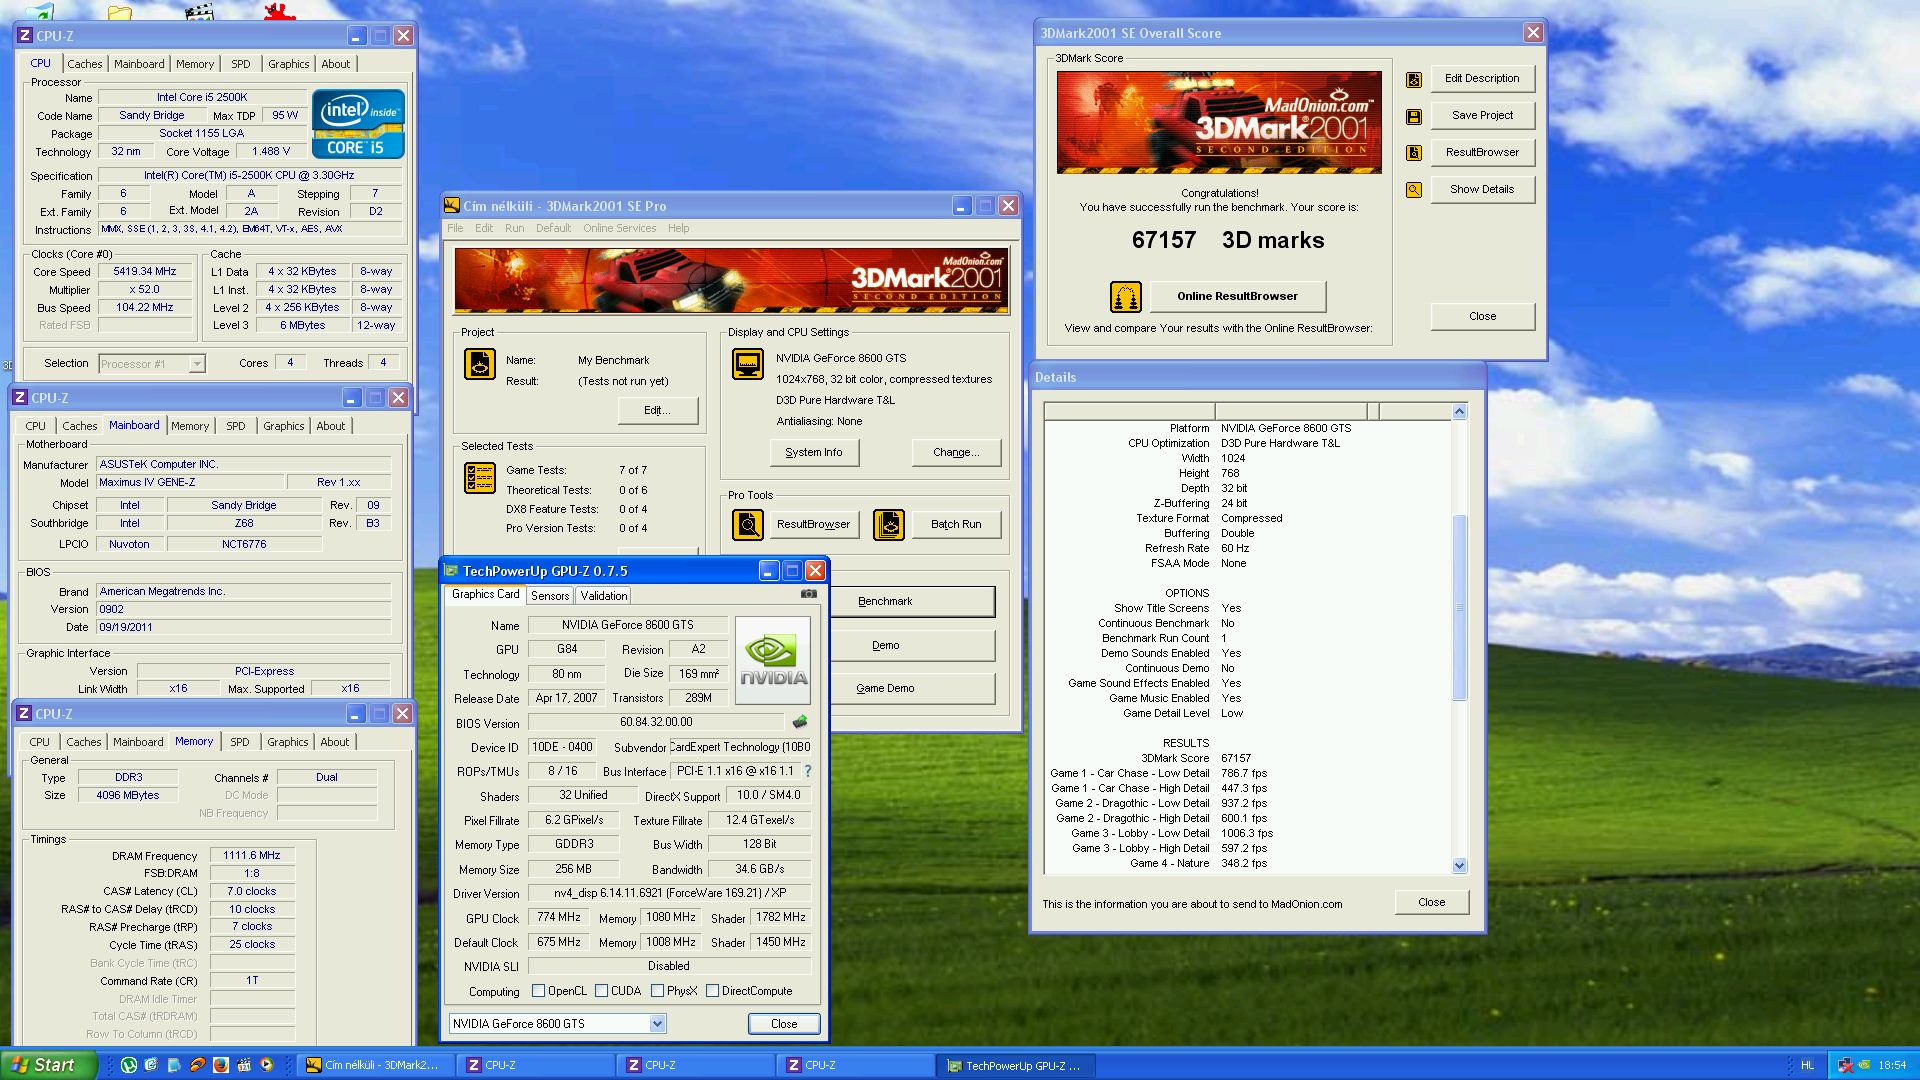
Task: Click the HL language bar indicator
Action: click(x=1807, y=1066)
